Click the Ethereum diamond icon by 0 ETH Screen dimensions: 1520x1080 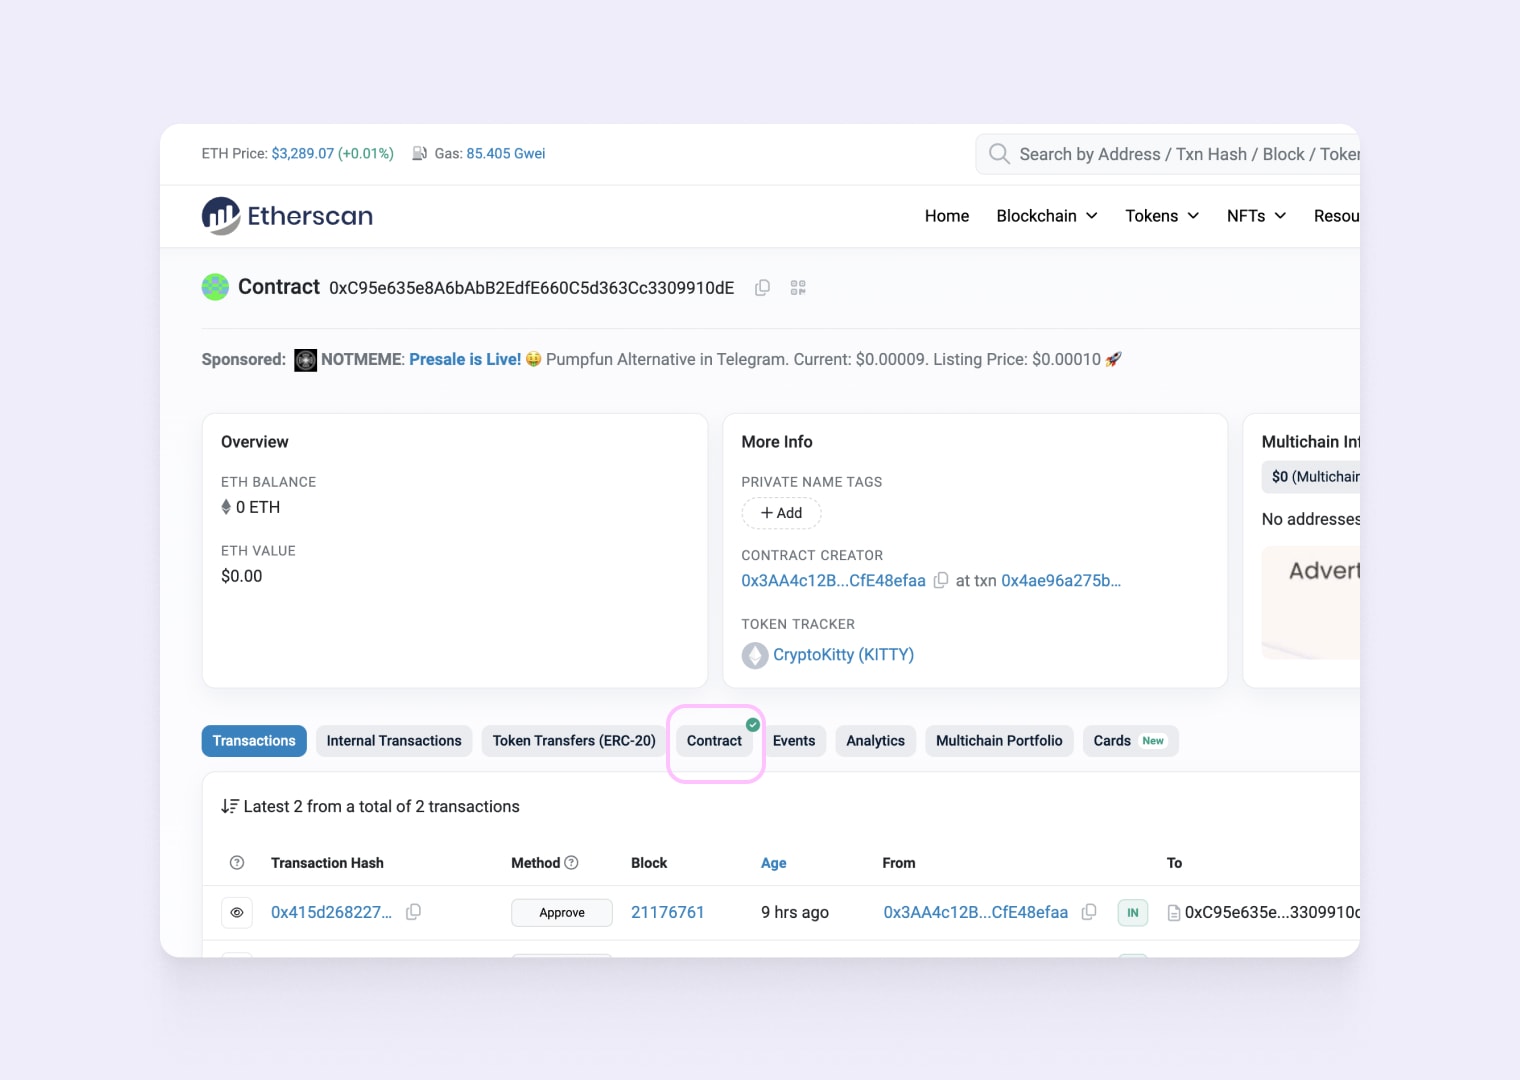[226, 507]
